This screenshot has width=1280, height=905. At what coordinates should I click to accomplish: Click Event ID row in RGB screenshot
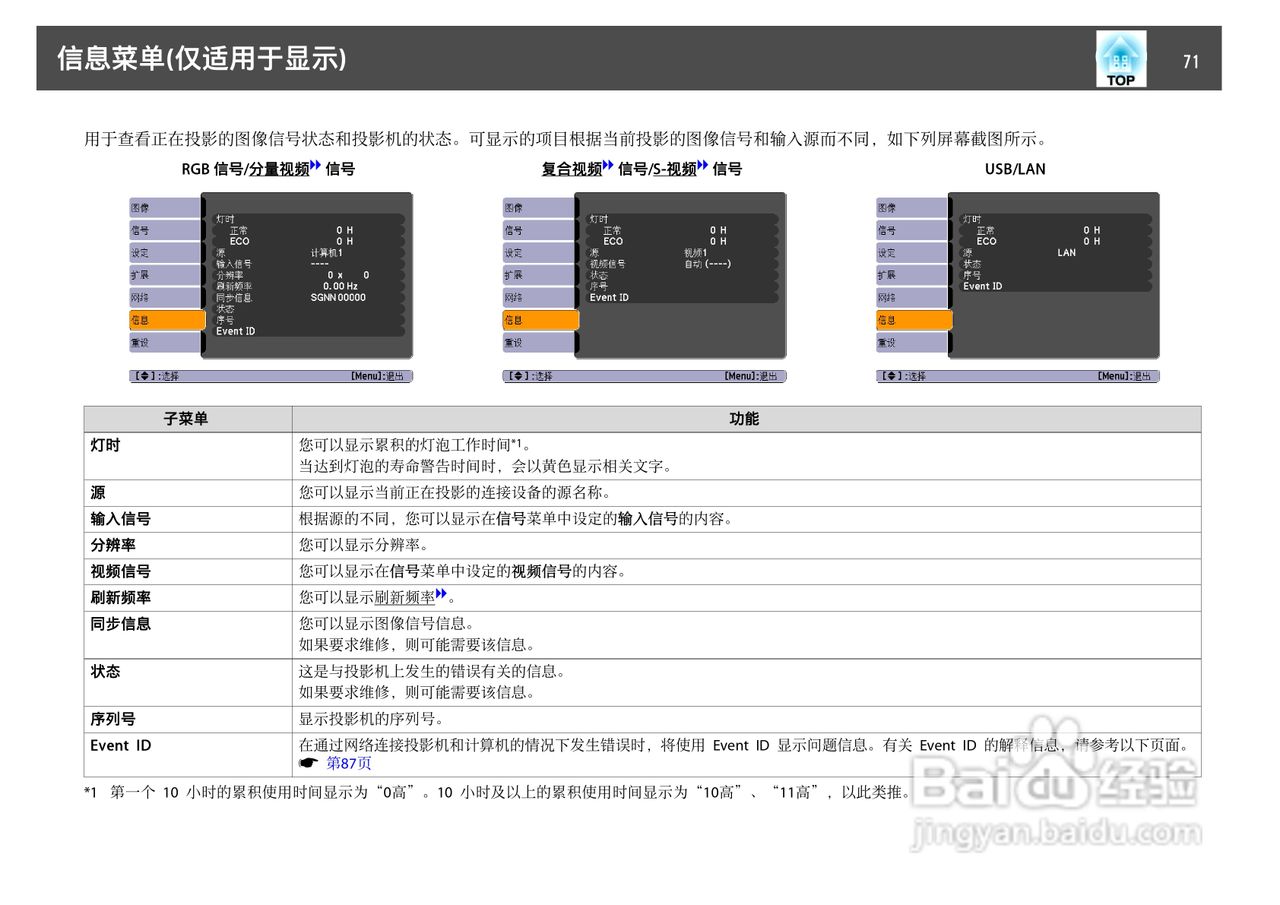coord(310,331)
